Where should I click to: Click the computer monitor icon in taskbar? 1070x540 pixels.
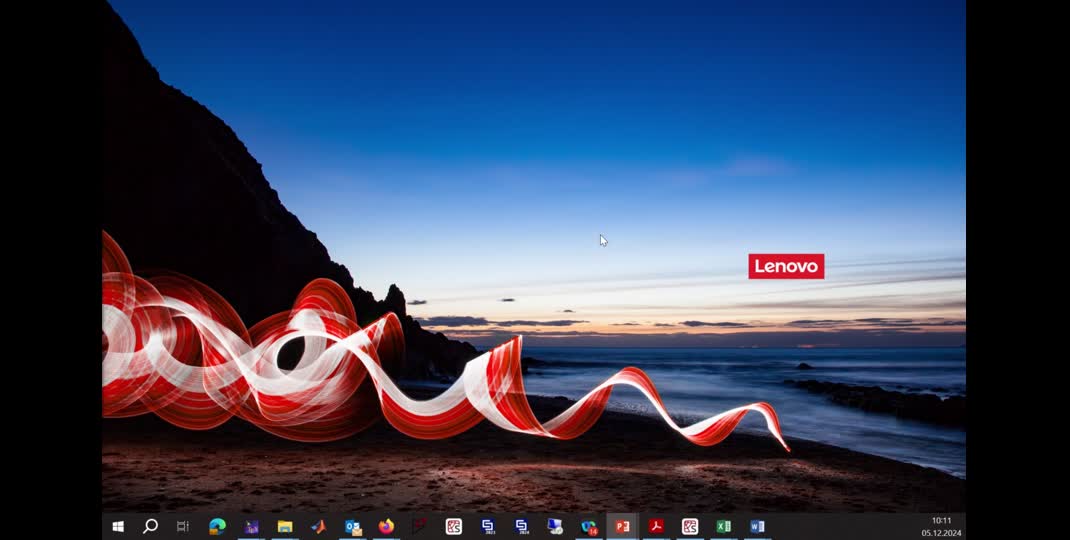(555, 526)
